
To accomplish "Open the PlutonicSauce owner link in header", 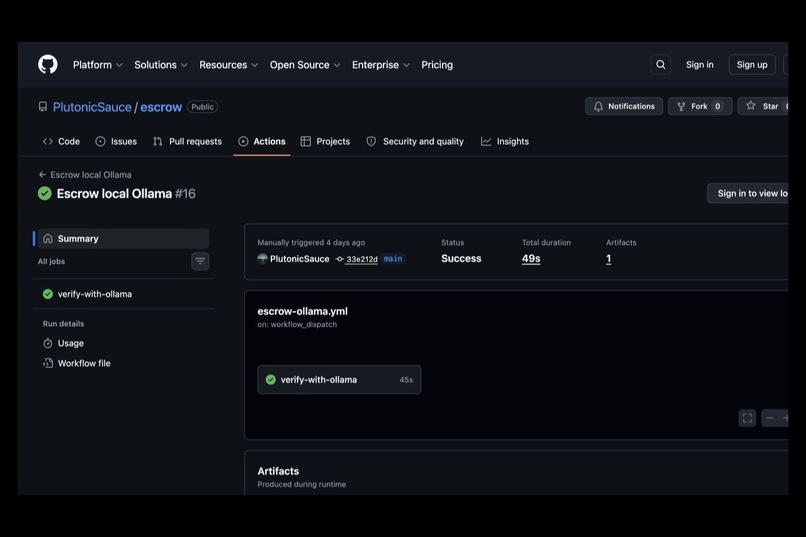I will (x=92, y=107).
